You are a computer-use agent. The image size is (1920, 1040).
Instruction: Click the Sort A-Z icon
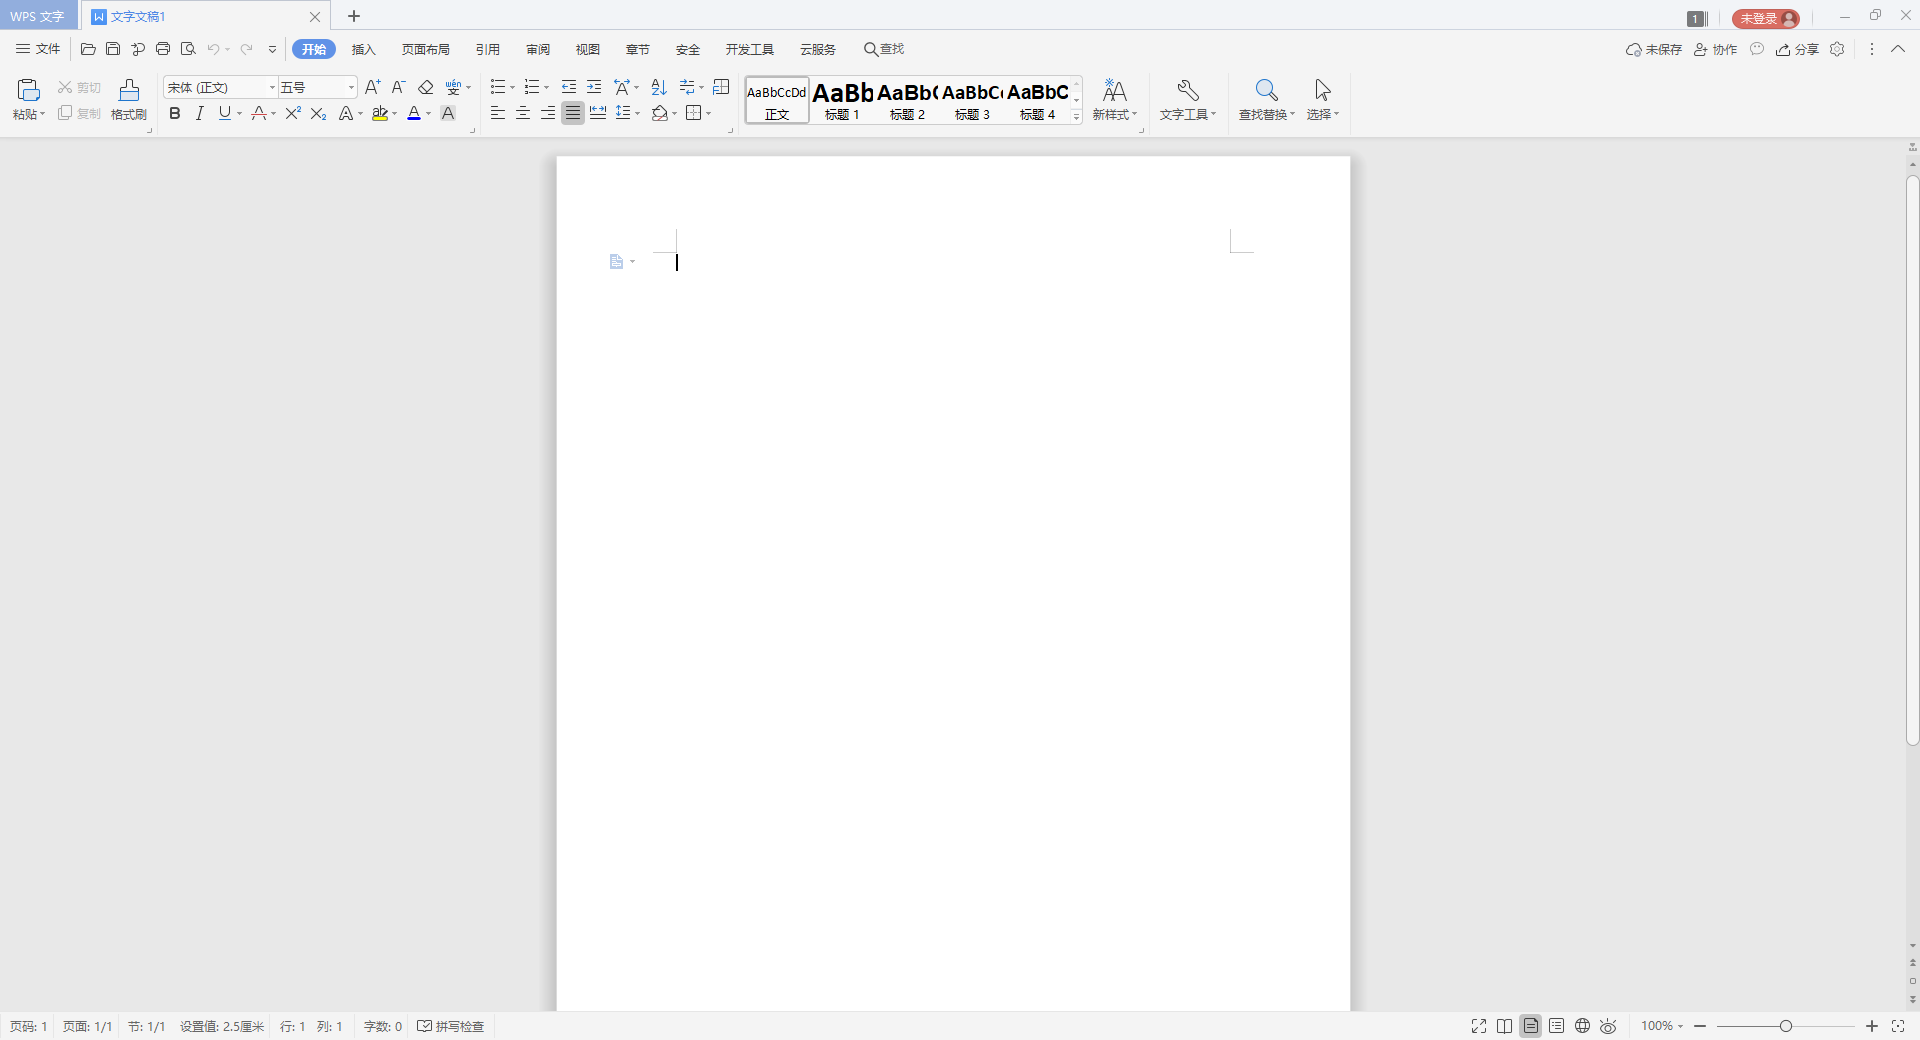pos(659,87)
